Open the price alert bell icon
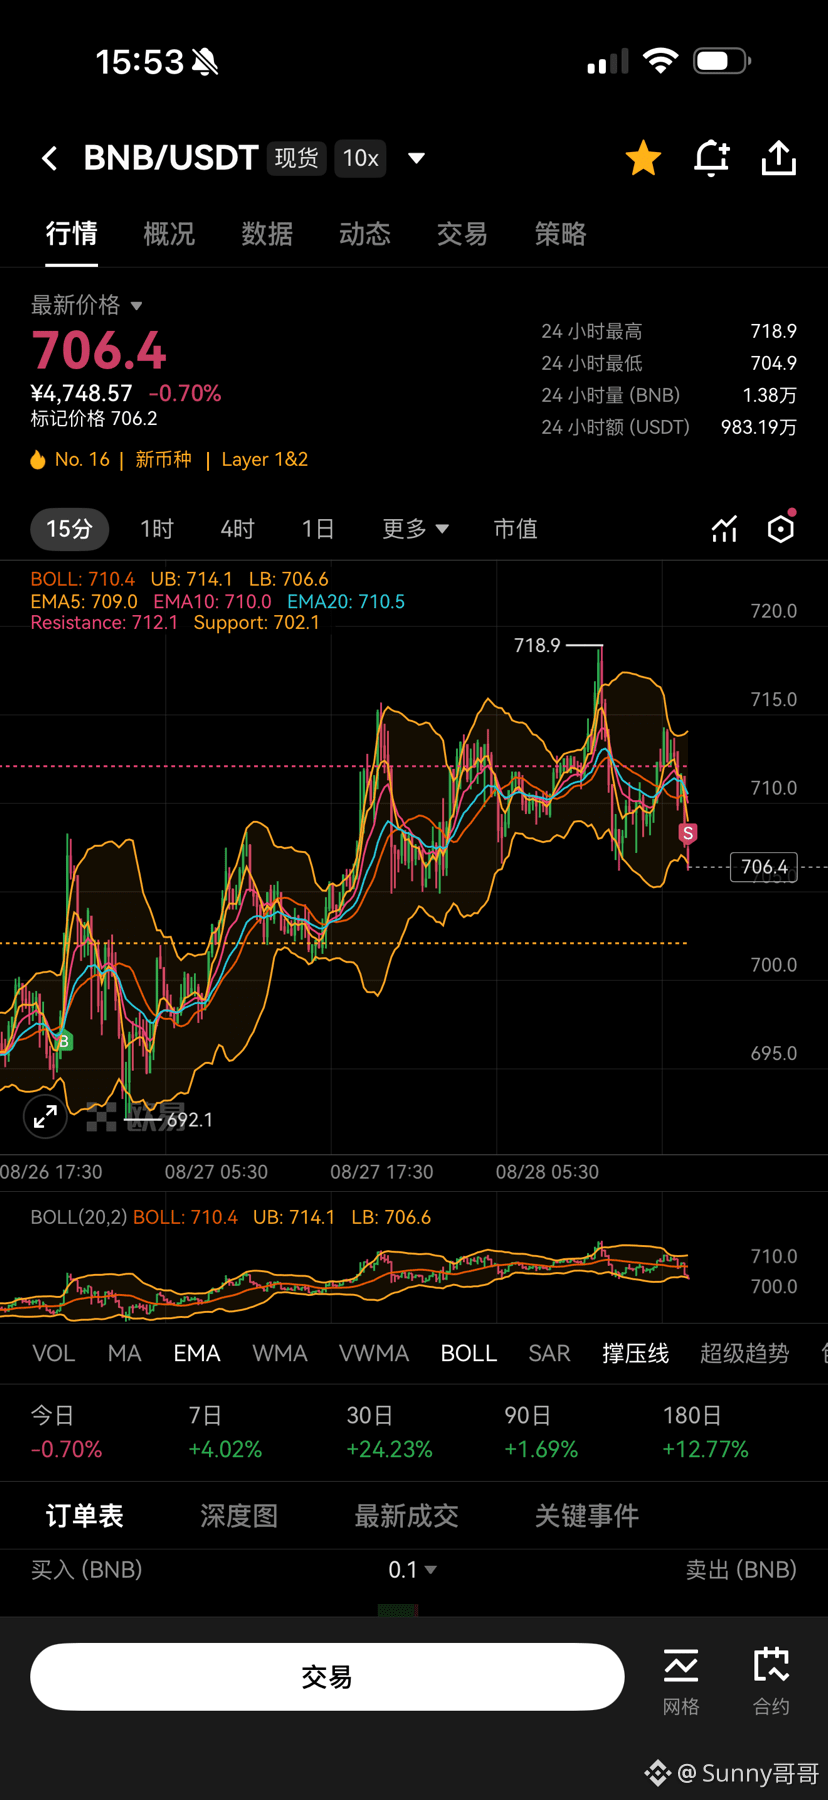 click(712, 158)
